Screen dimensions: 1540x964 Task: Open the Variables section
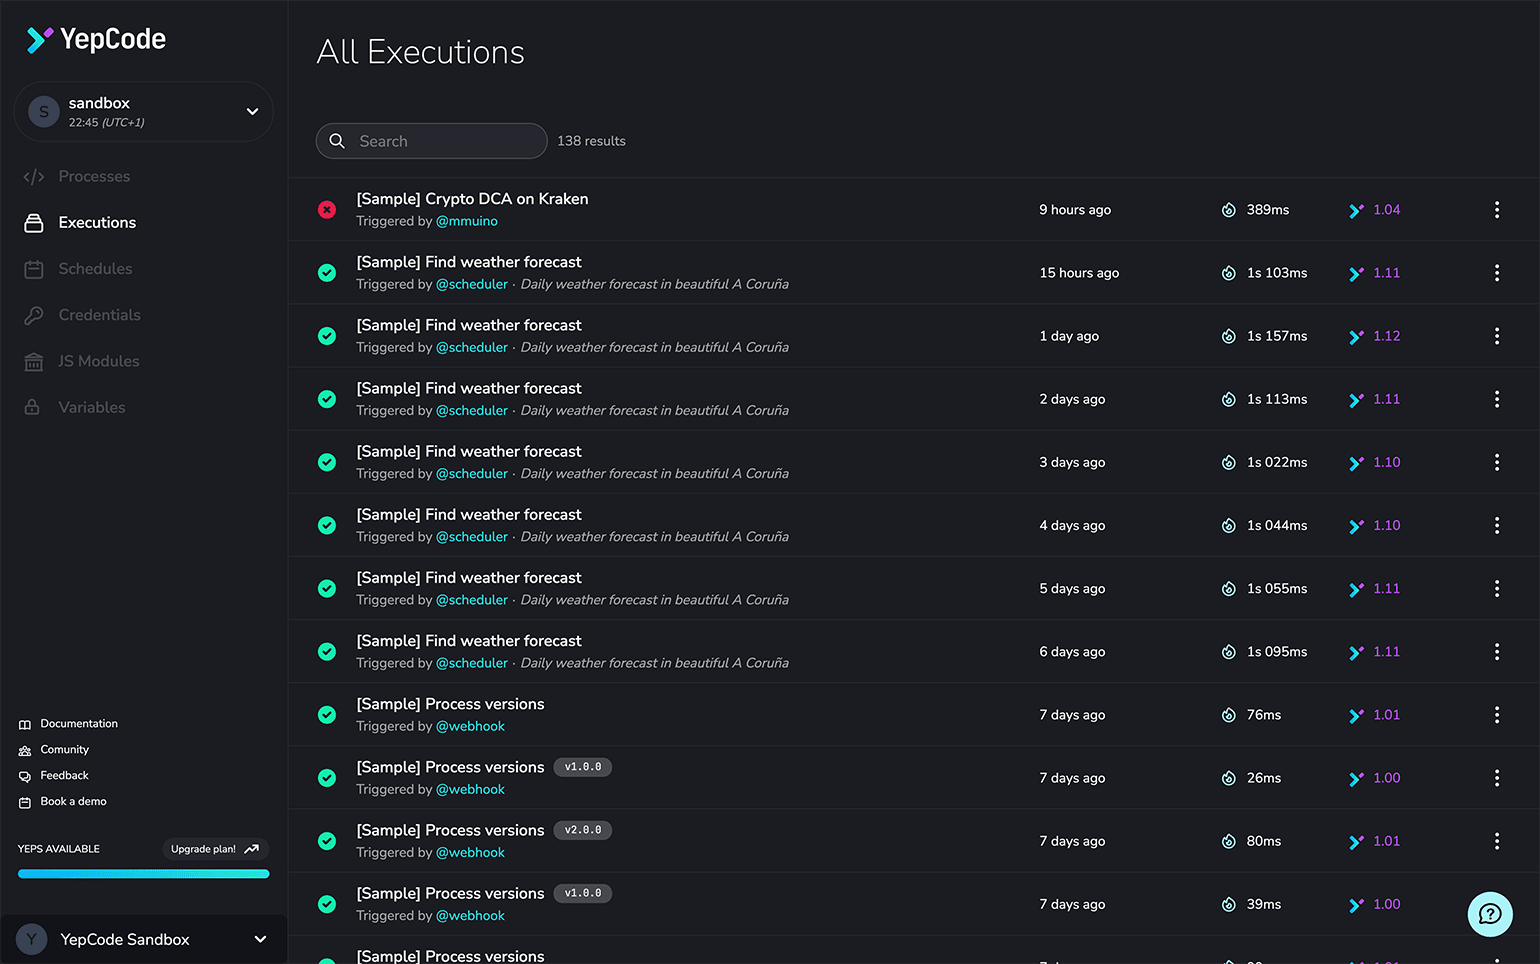92,407
